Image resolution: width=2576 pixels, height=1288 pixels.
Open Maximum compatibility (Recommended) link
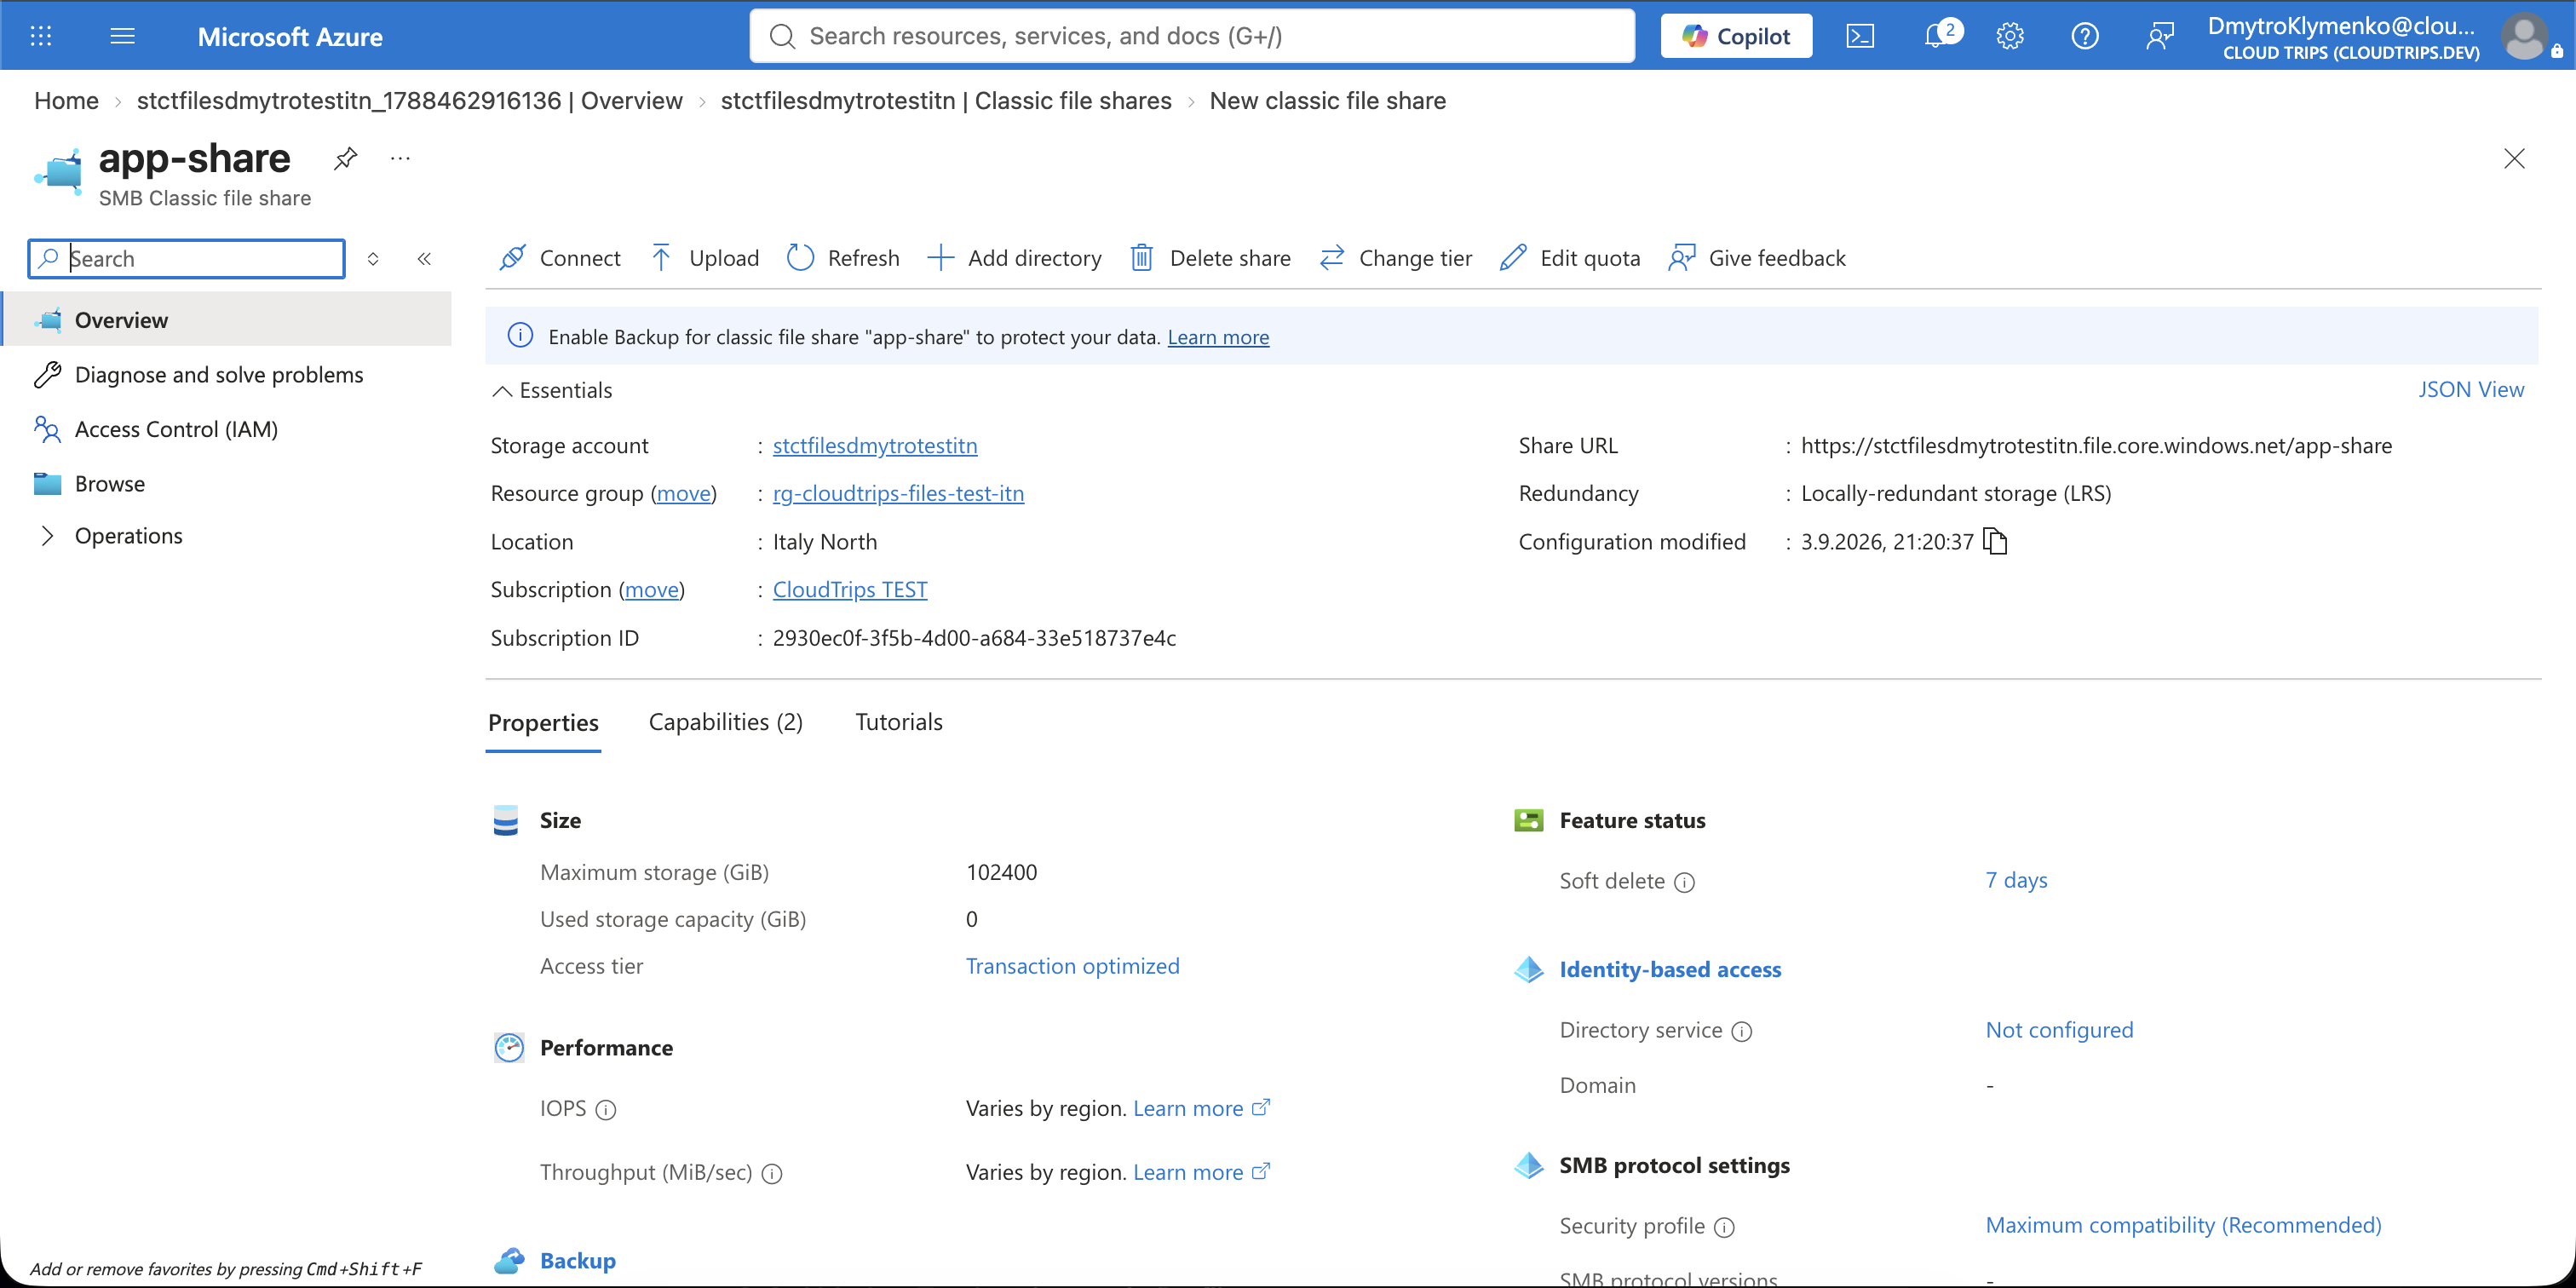(2183, 1225)
